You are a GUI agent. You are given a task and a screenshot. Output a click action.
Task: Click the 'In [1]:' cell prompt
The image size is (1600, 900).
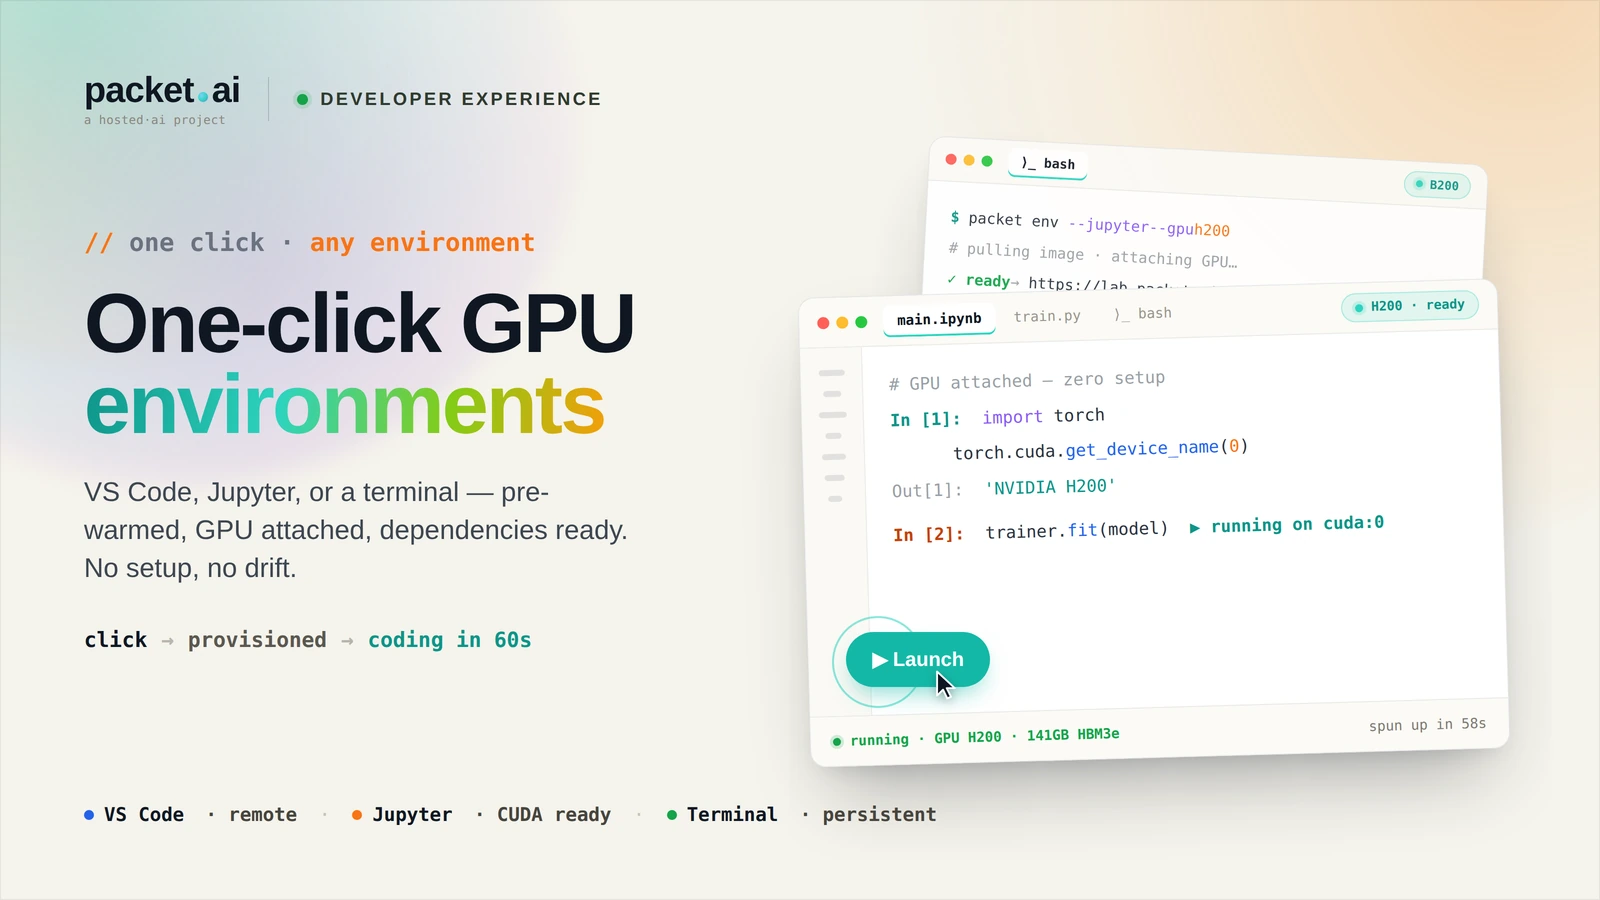pyautogui.click(x=925, y=419)
